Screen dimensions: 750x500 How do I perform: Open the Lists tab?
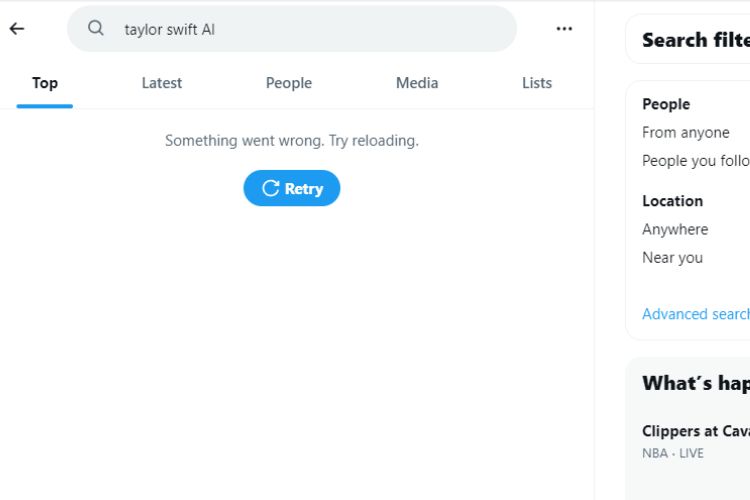pos(537,83)
